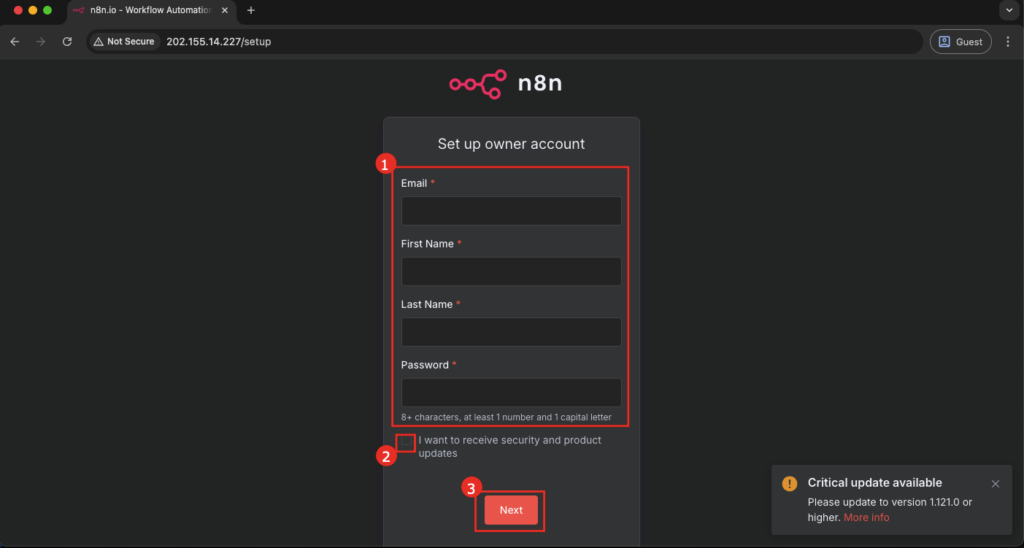Focus the Email input field

click(511, 211)
